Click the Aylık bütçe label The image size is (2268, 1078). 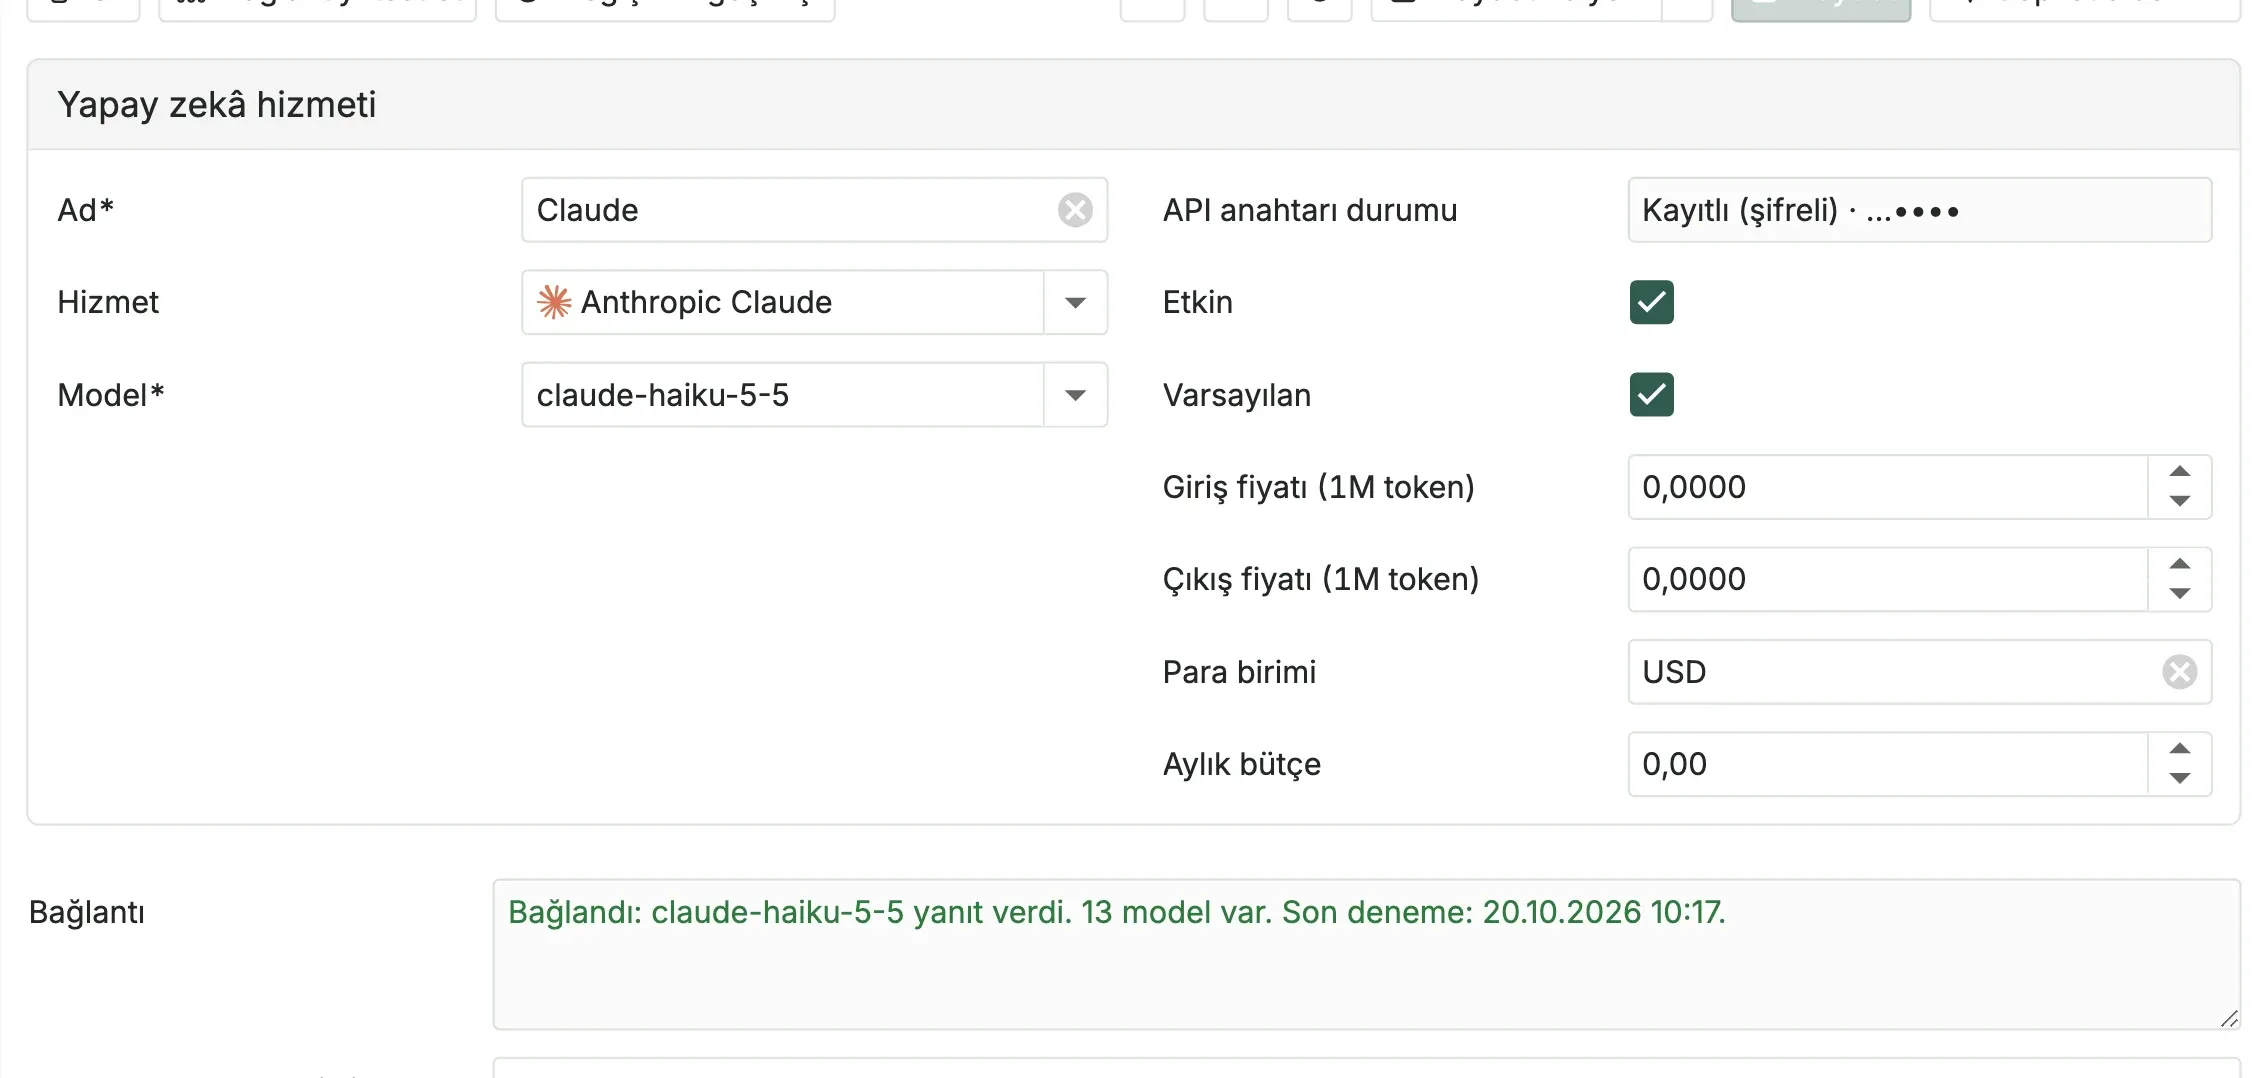pyautogui.click(x=1241, y=764)
